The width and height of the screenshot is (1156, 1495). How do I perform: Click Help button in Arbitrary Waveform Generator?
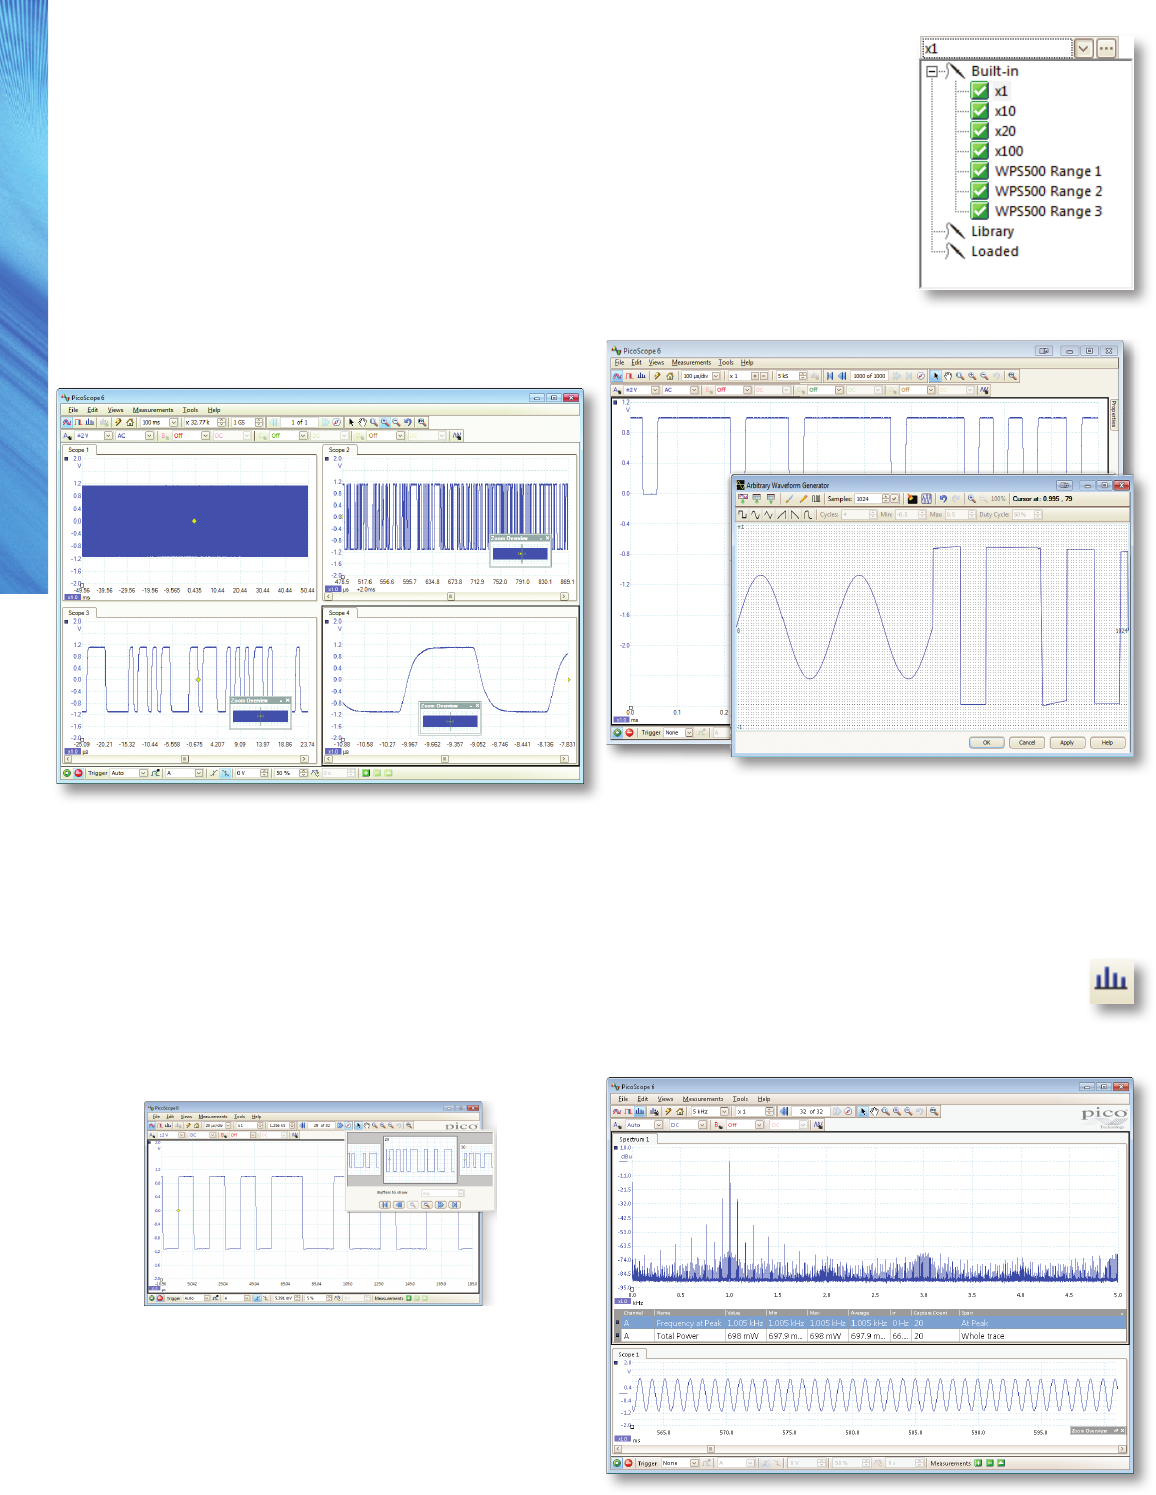point(1107,743)
